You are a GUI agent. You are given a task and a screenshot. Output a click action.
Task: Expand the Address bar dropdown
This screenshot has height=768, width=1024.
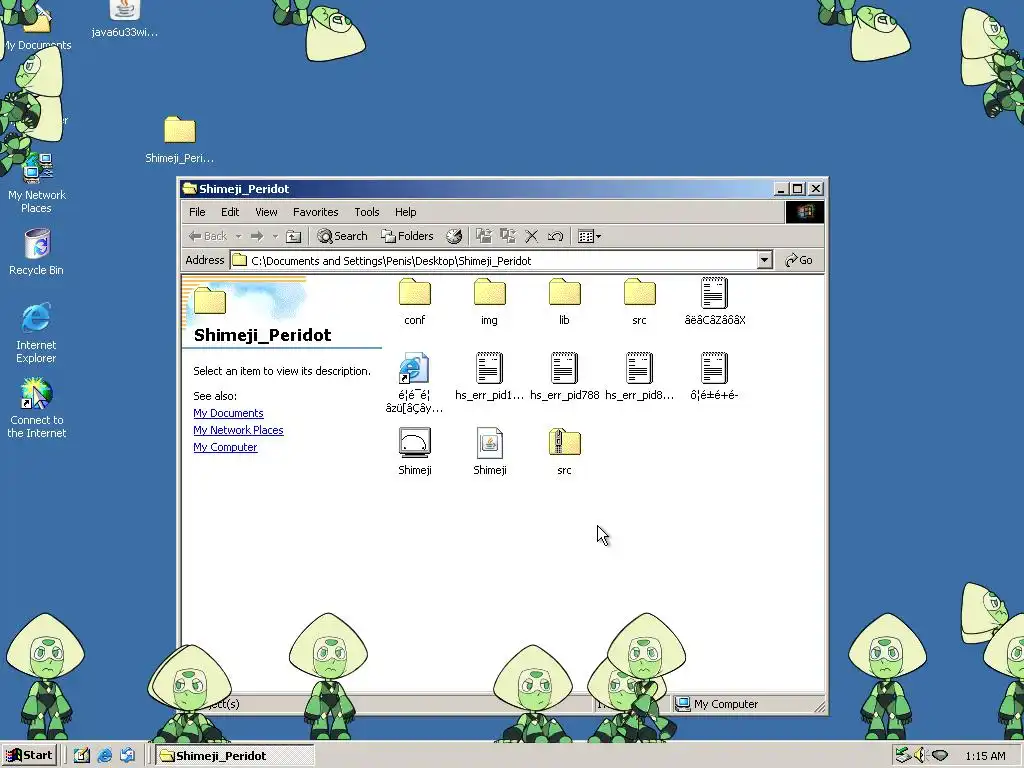coord(765,261)
